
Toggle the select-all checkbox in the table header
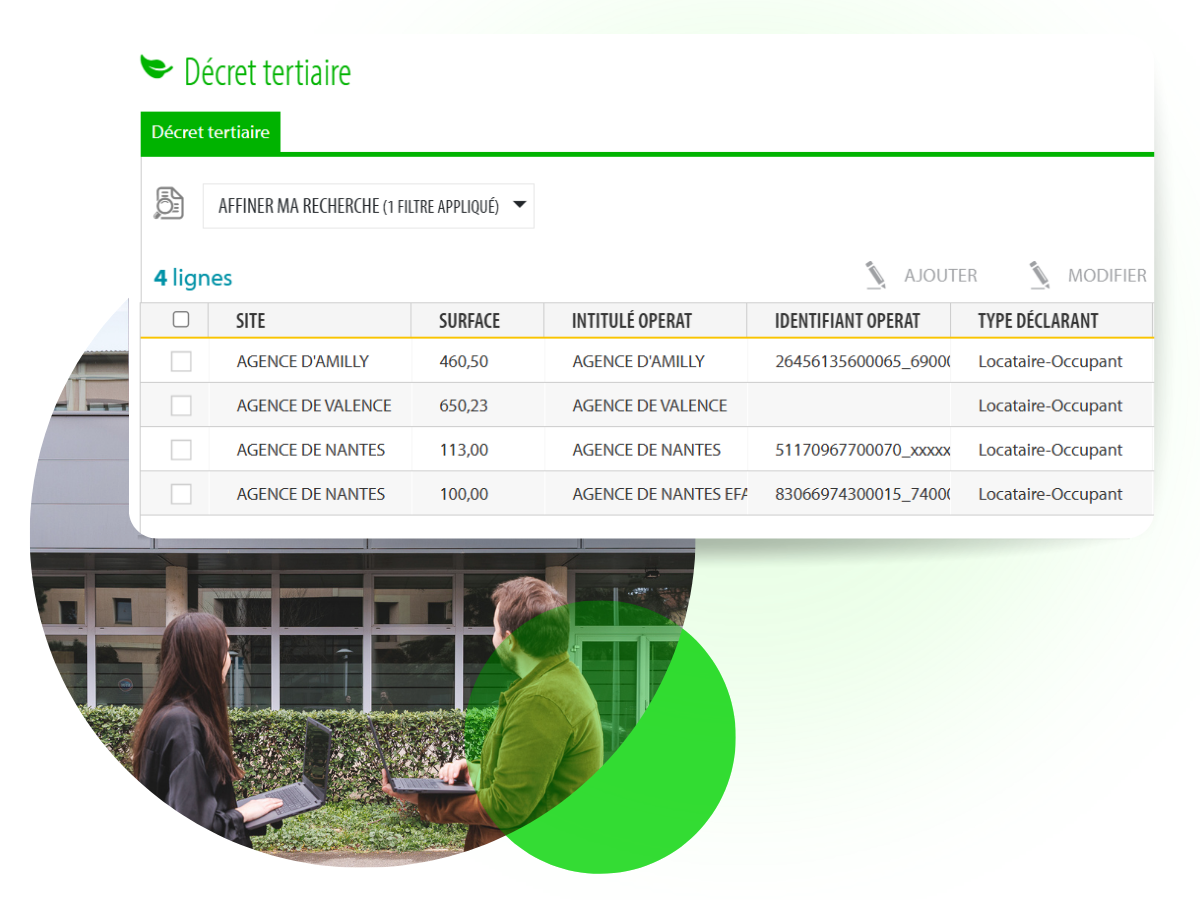(x=183, y=318)
